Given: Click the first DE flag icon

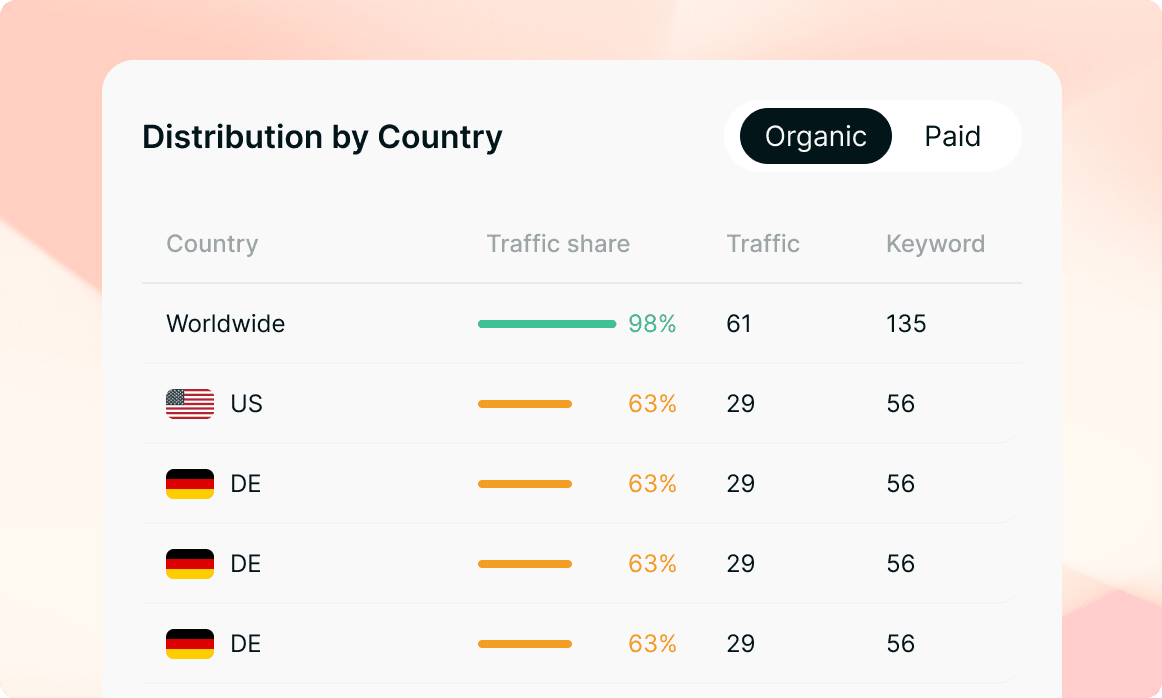Looking at the screenshot, I should [189, 483].
